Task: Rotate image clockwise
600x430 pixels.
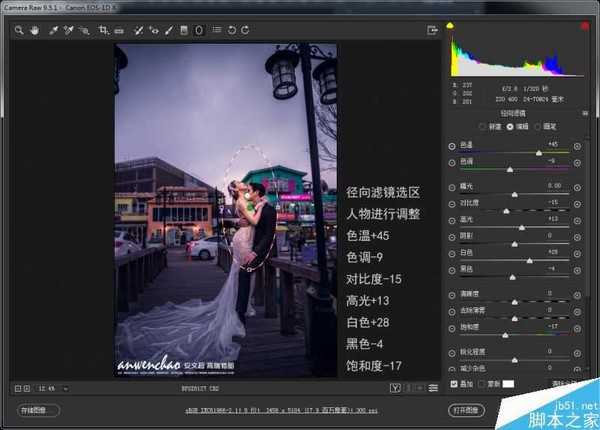Action: coord(245,31)
